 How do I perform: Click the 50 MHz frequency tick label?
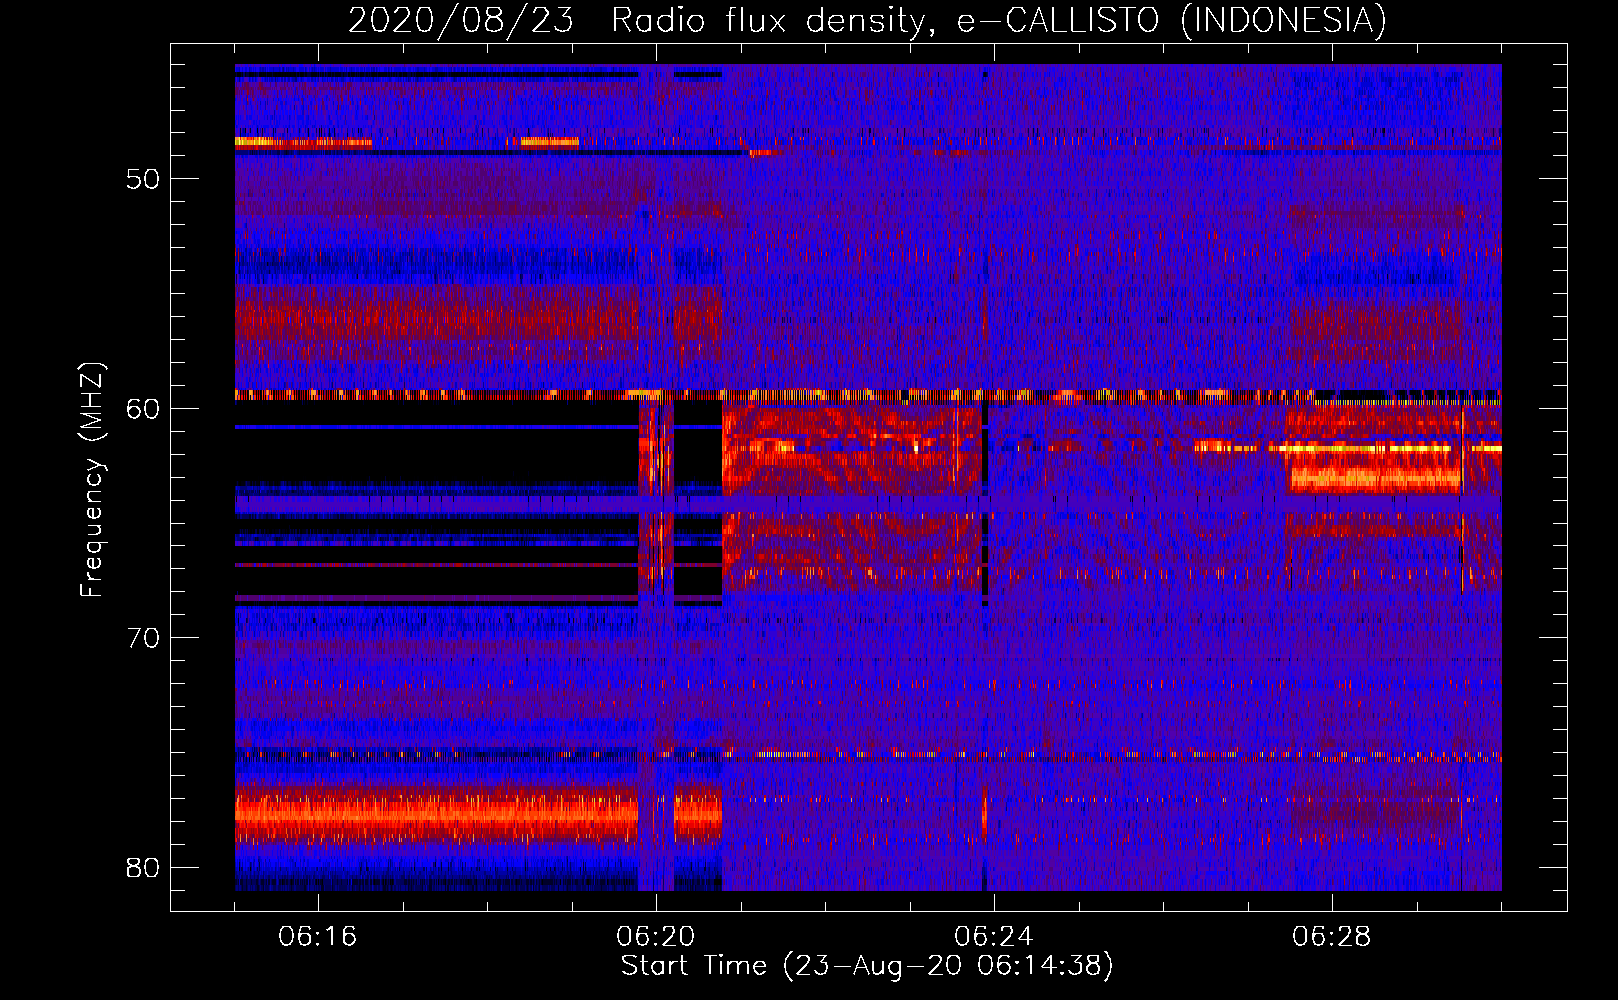[143, 180]
